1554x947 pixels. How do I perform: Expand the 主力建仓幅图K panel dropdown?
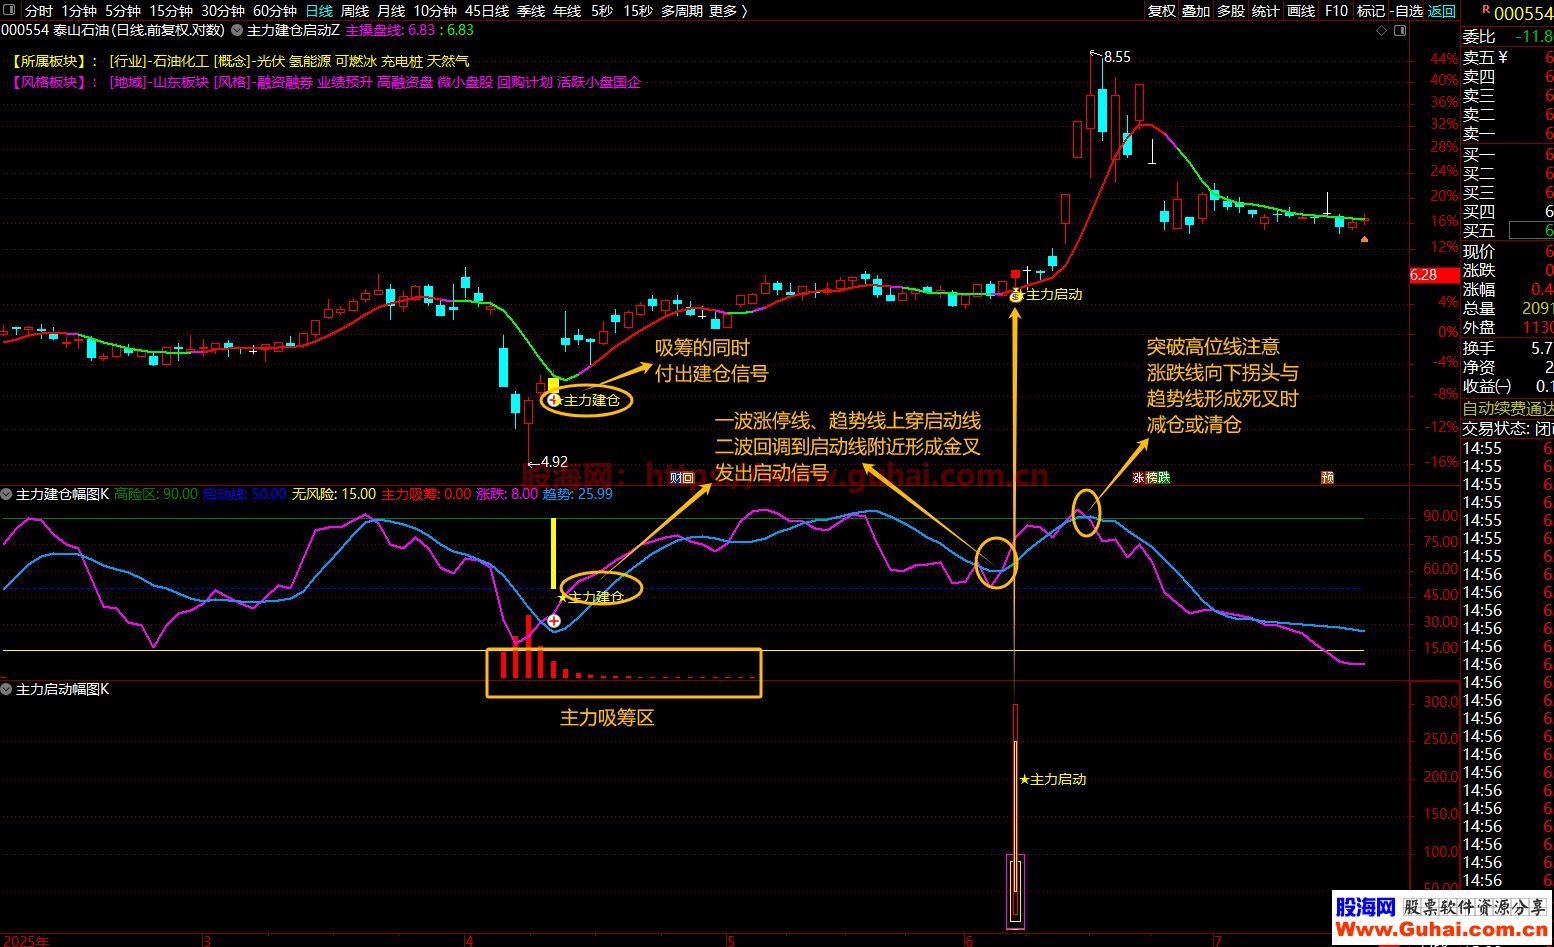click(7, 494)
